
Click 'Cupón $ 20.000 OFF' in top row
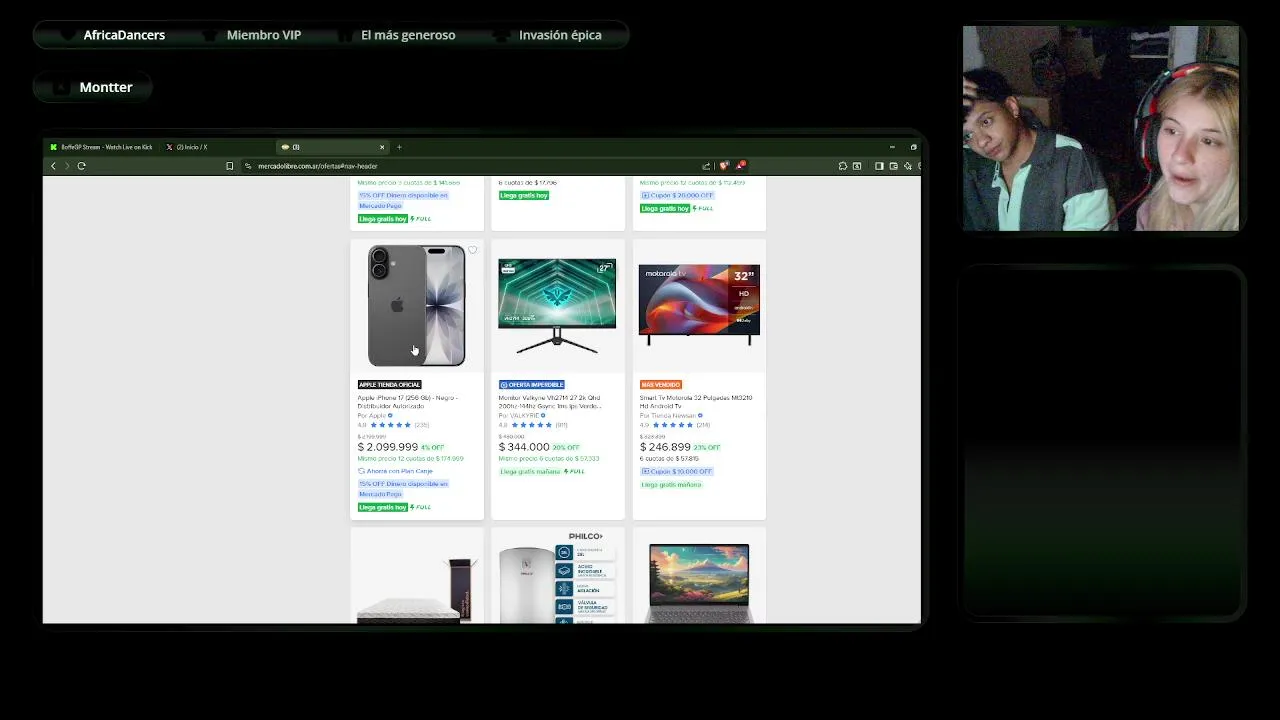tap(677, 195)
